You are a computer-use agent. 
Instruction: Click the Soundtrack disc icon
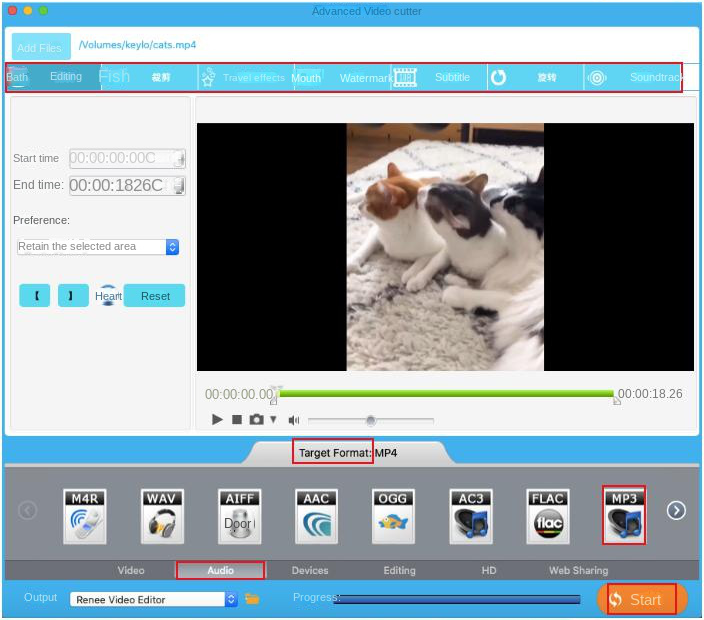pos(597,78)
